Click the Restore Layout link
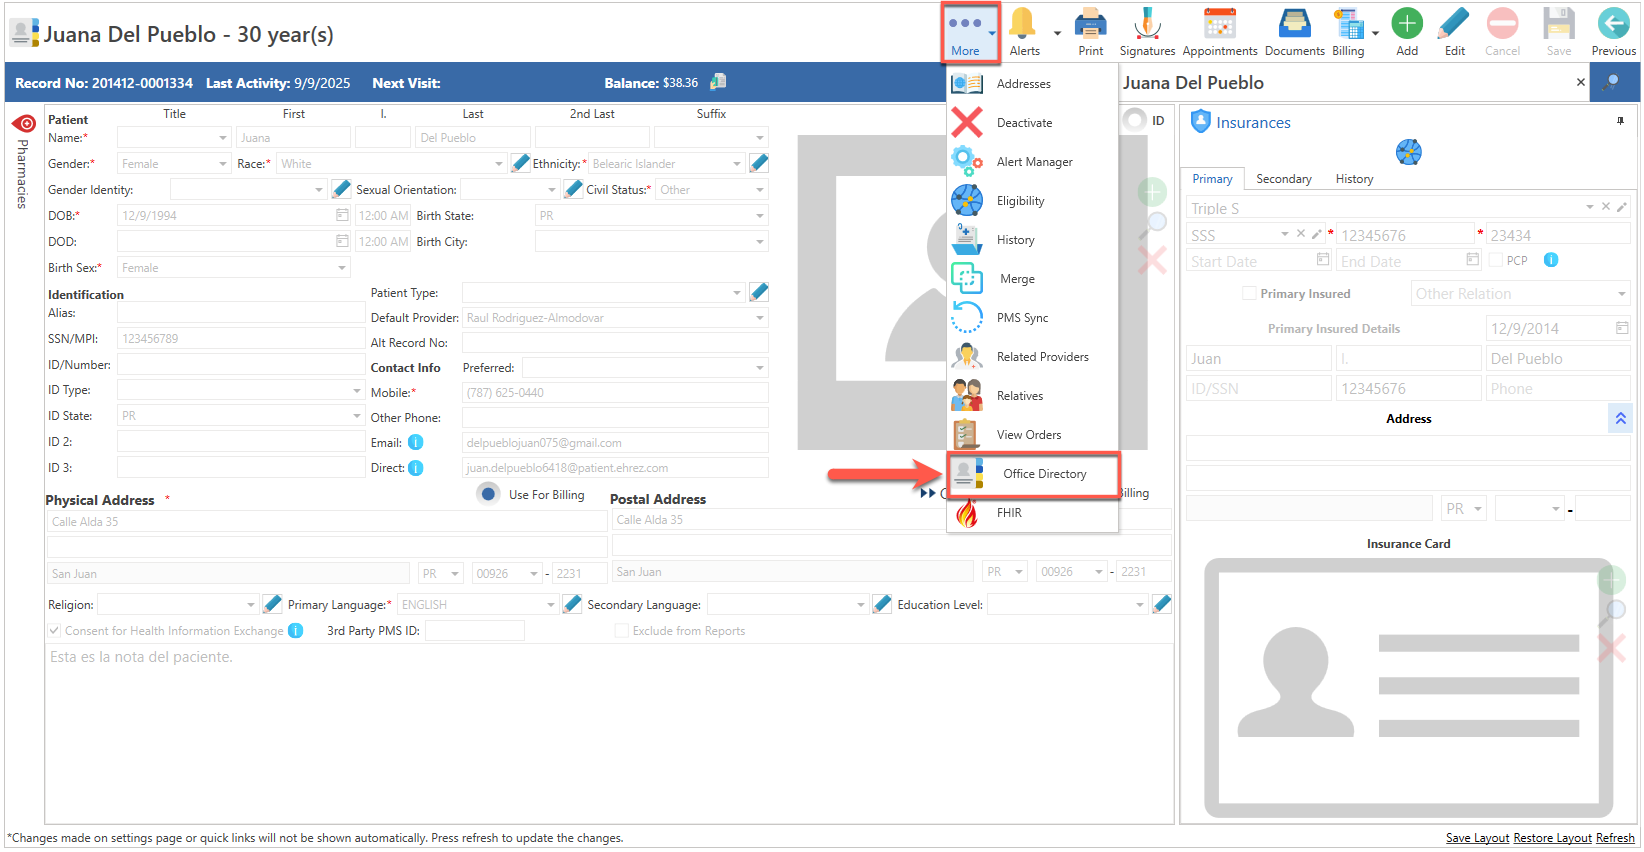 click(x=1552, y=838)
